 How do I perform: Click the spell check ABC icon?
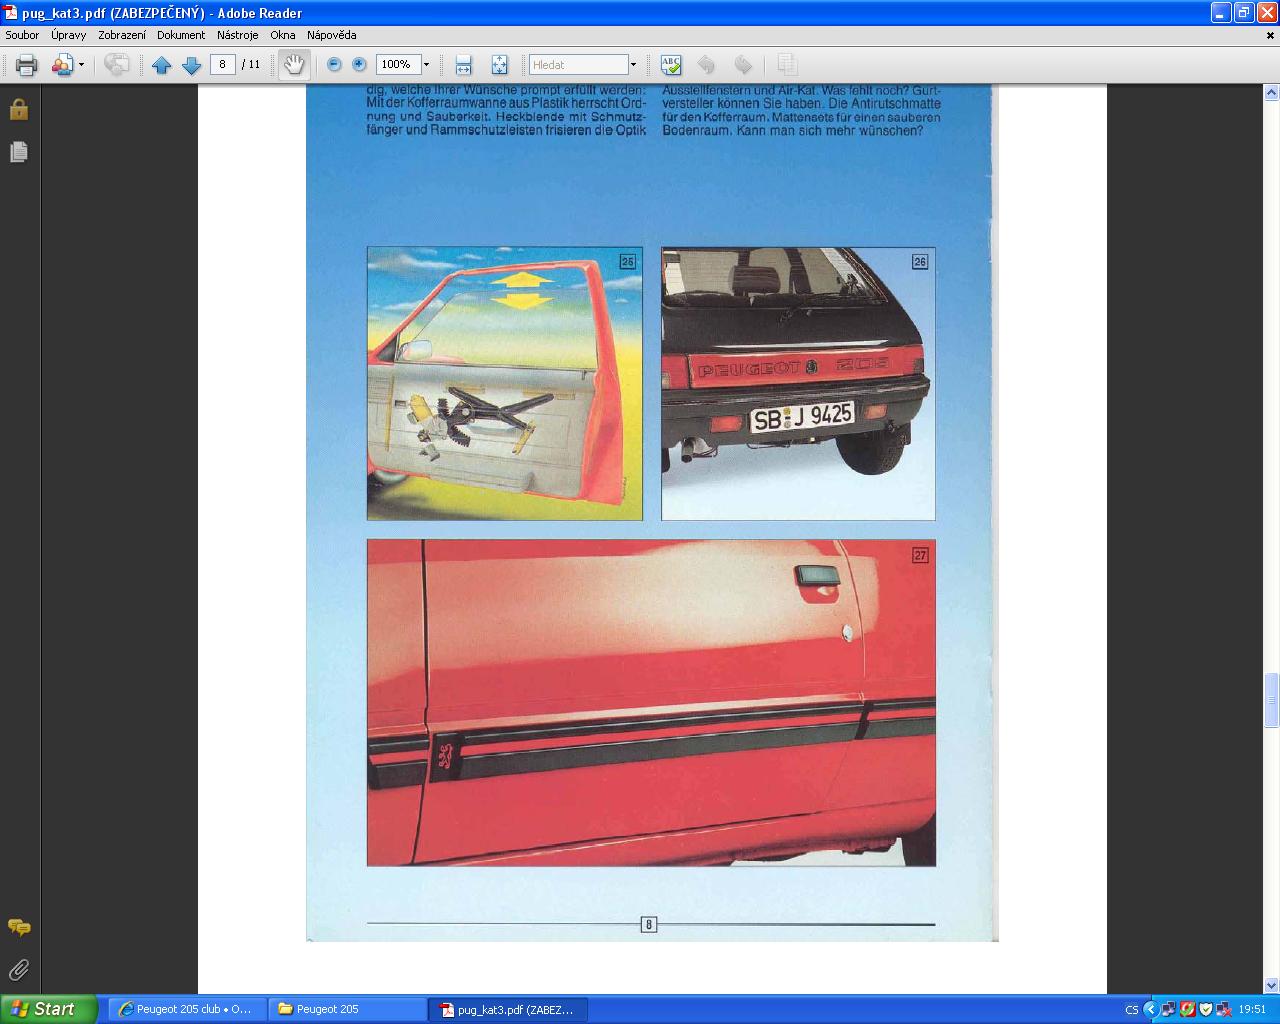click(671, 65)
